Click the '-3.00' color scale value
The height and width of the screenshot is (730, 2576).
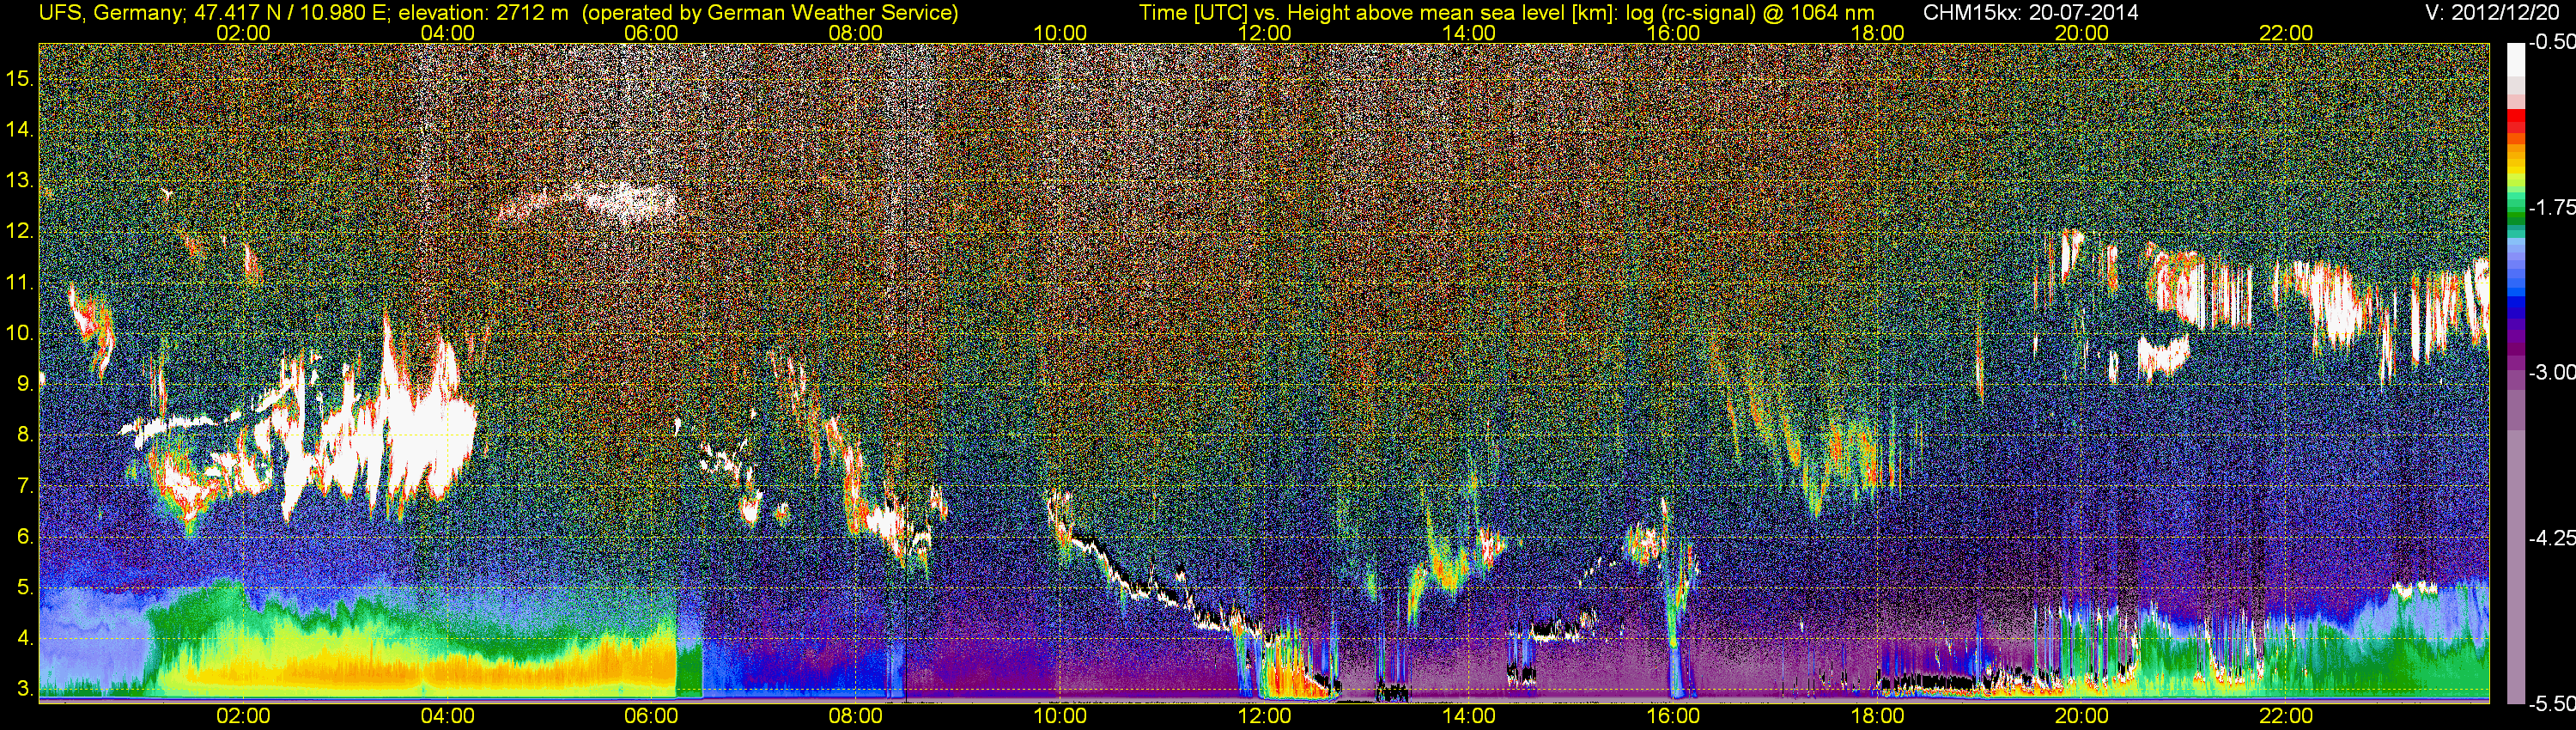(x=2551, y=372)
